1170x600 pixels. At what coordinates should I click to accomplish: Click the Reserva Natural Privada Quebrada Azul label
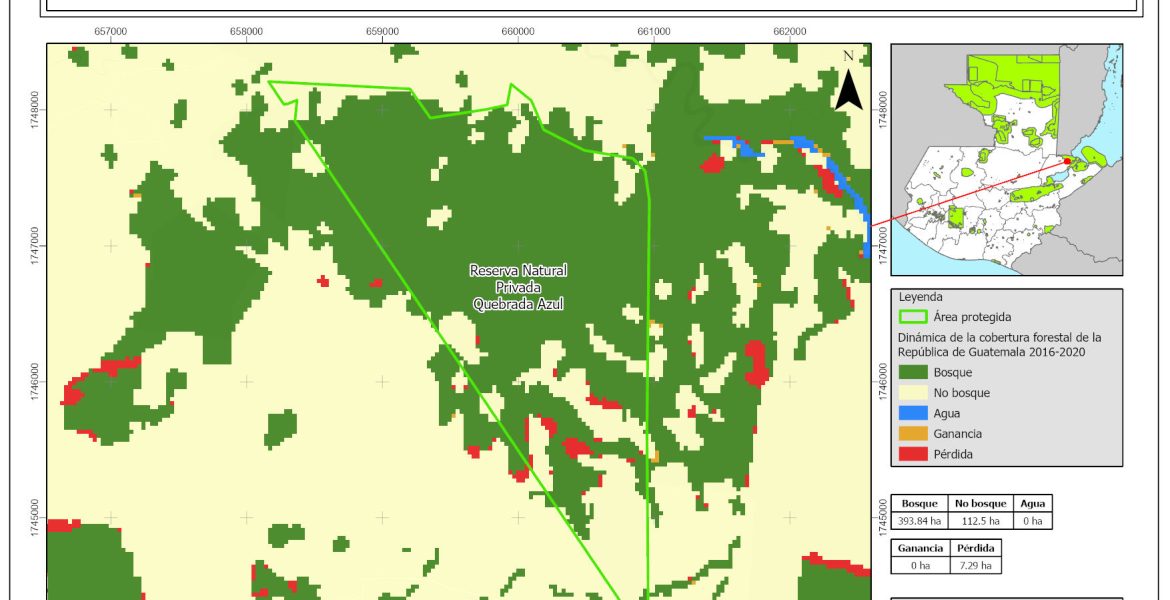[518, 287]
